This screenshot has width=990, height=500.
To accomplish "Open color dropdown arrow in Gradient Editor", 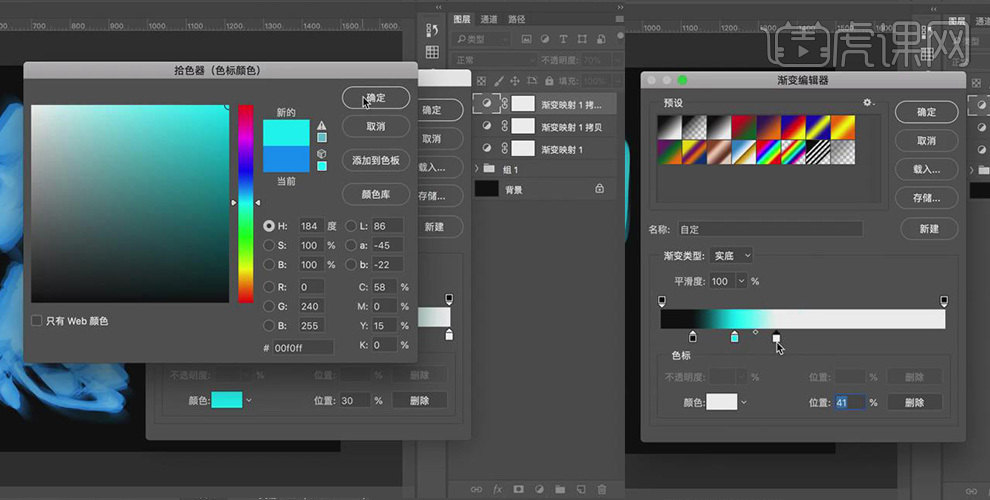I will [x=744, y=402].
